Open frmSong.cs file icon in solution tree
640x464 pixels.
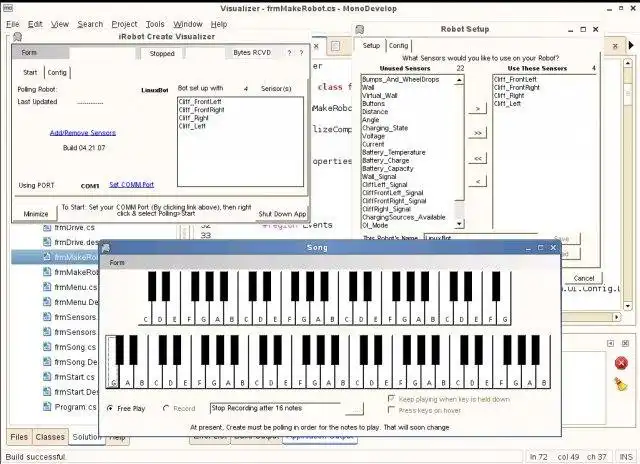coord(47,347)
